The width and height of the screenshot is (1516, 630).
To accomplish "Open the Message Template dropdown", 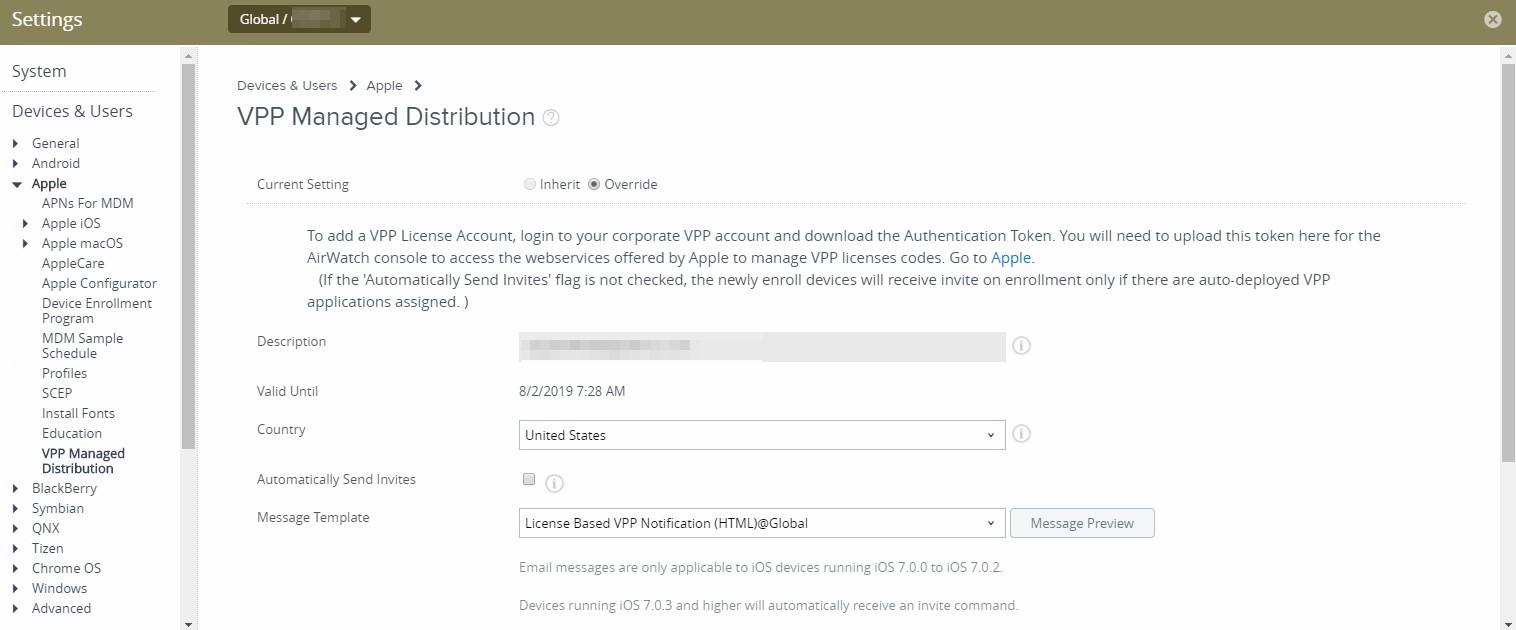I will [x=762, y=523].
